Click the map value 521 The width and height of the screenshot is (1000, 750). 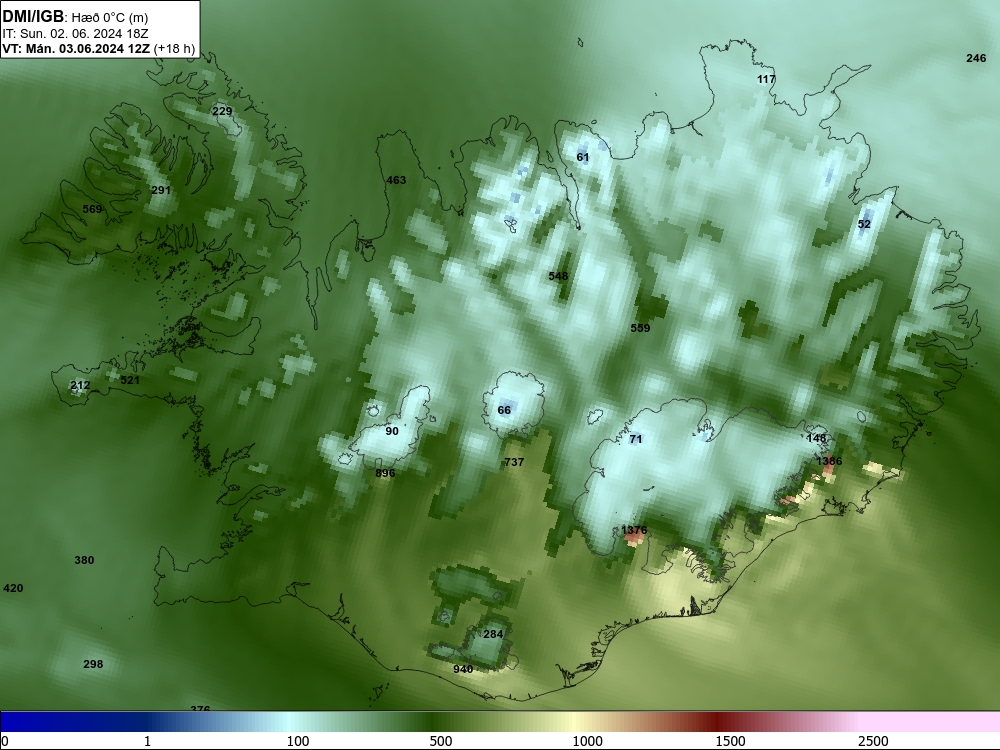(x=129, y=380)
